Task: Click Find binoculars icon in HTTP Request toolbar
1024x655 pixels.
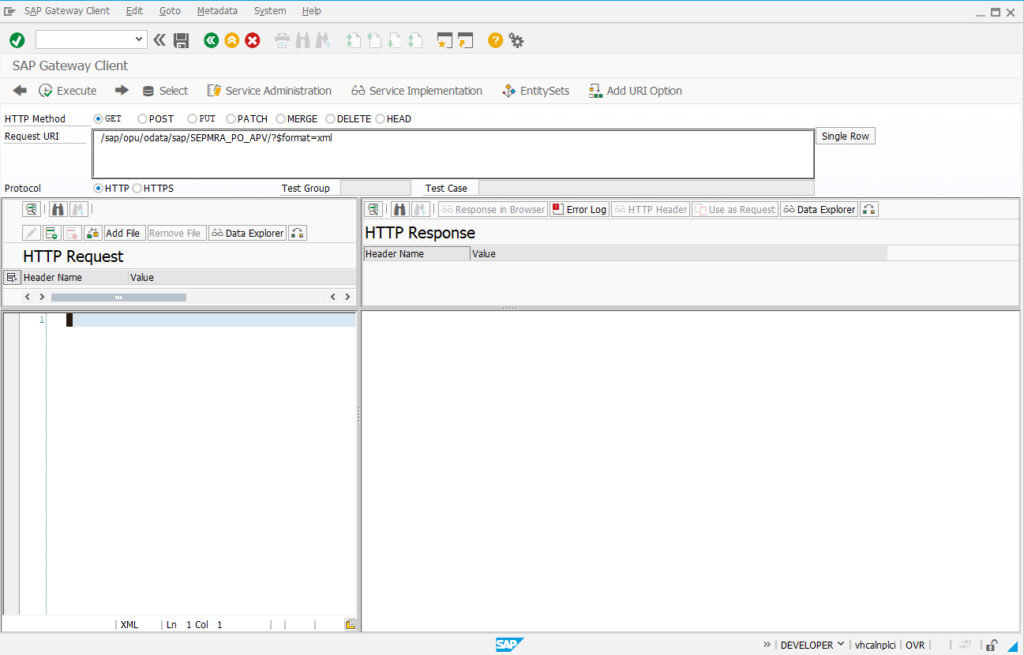Action: [58, 209]
